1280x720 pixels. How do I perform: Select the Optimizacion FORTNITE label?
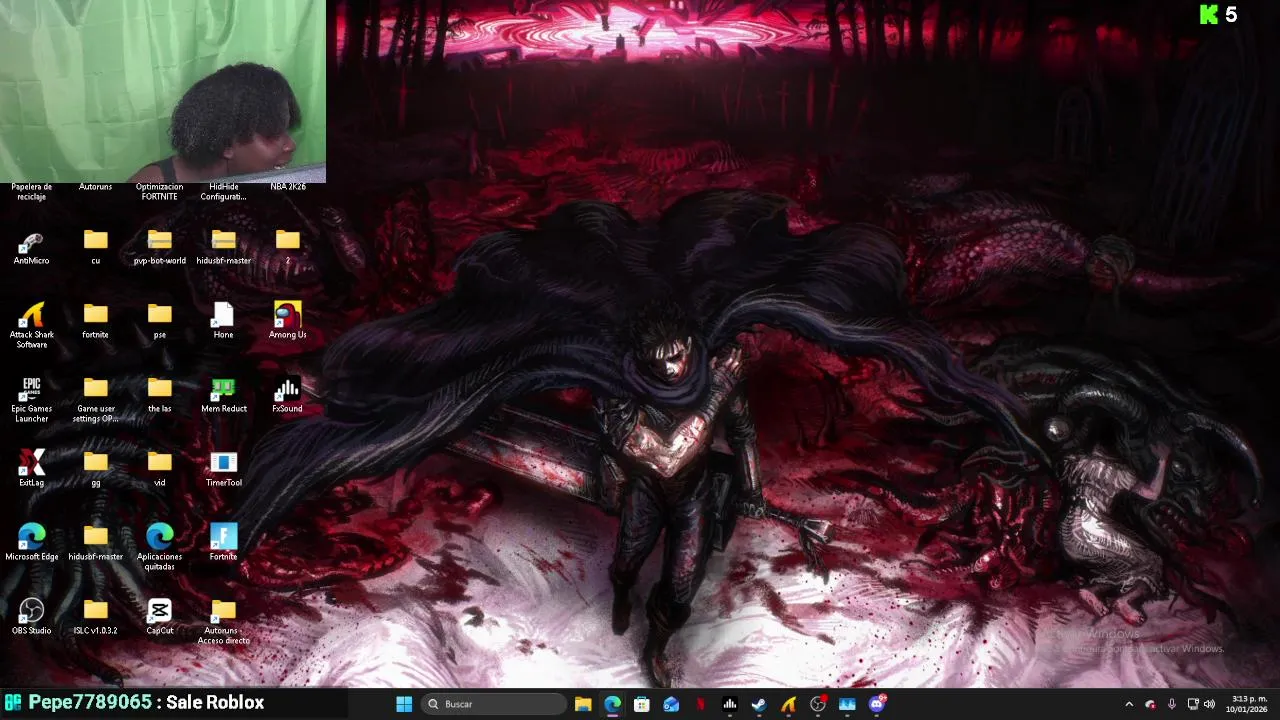159,191
